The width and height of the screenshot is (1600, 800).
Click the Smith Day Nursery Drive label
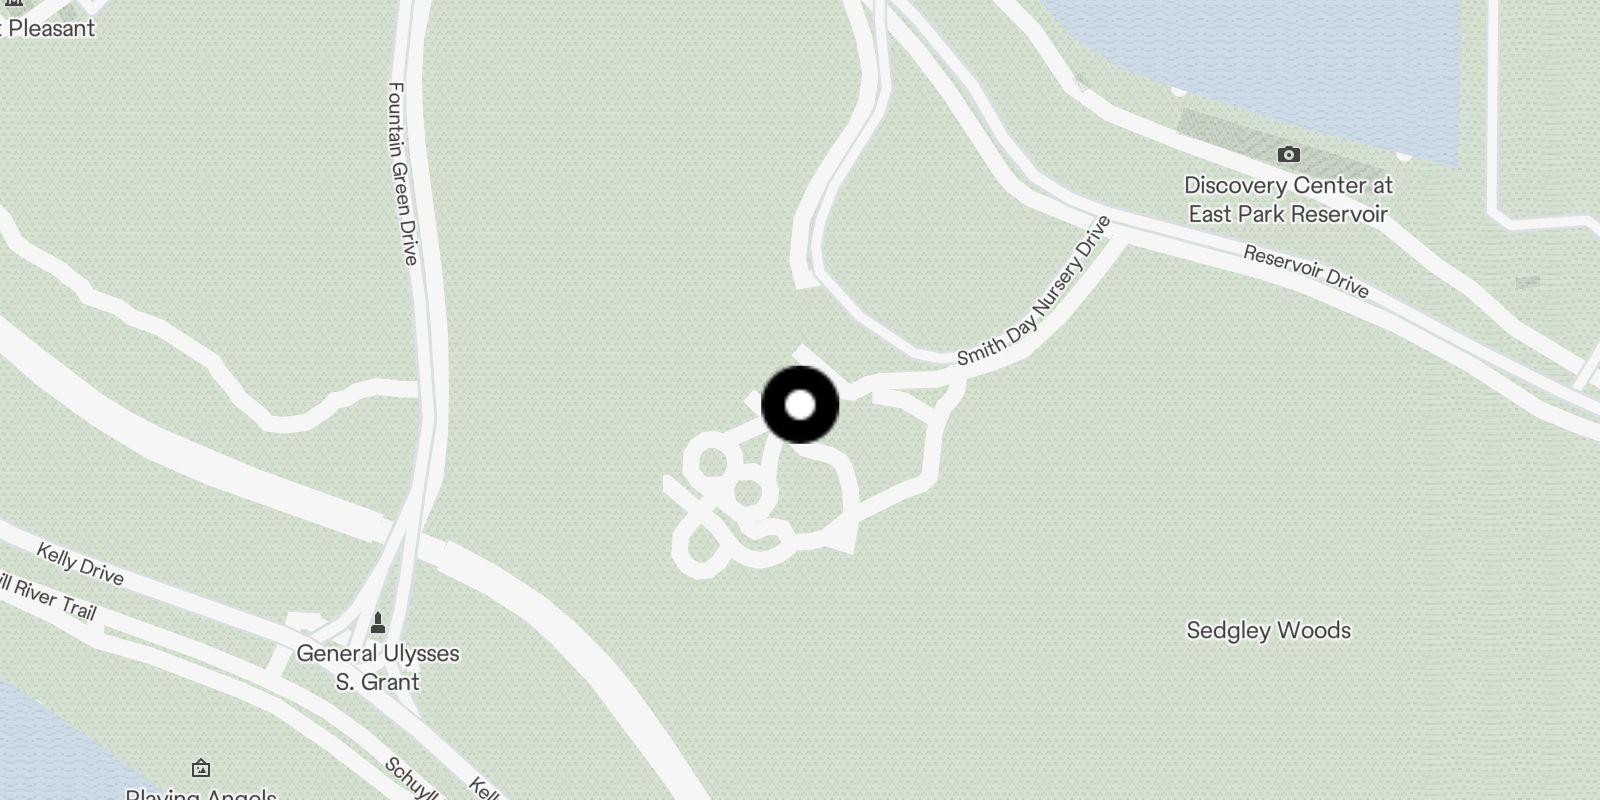1035,290
